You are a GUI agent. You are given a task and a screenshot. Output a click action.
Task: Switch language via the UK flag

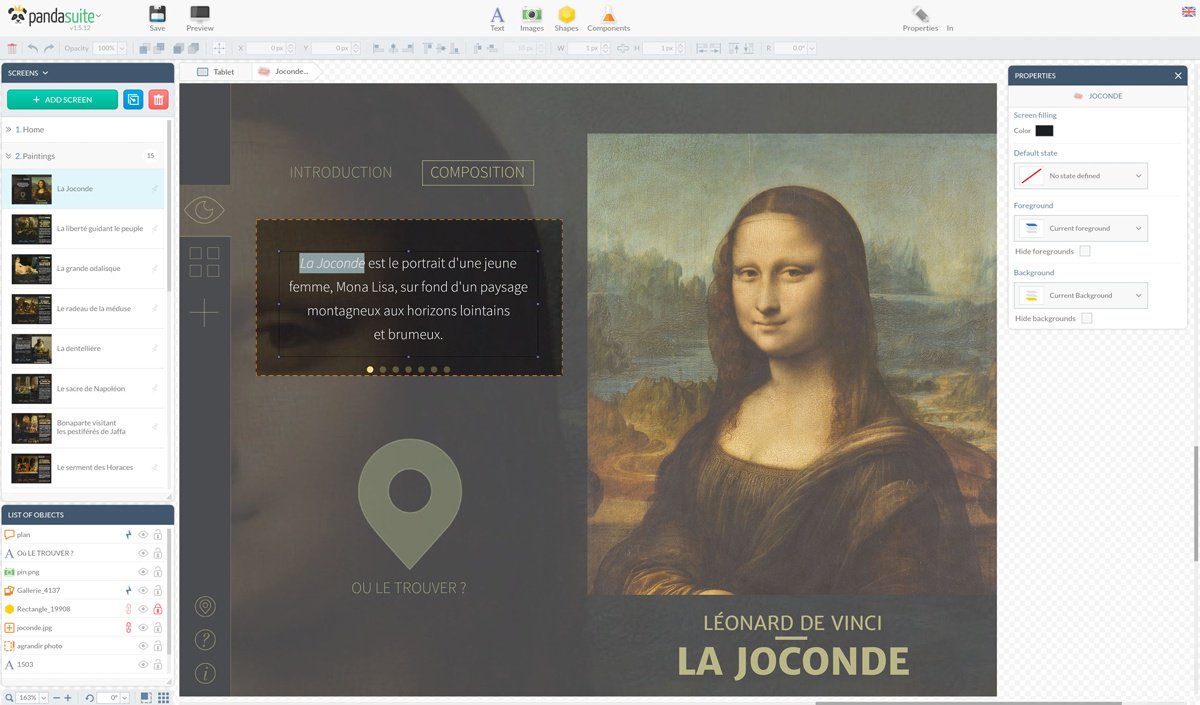pyautogui.click(x=1187, y=11)
